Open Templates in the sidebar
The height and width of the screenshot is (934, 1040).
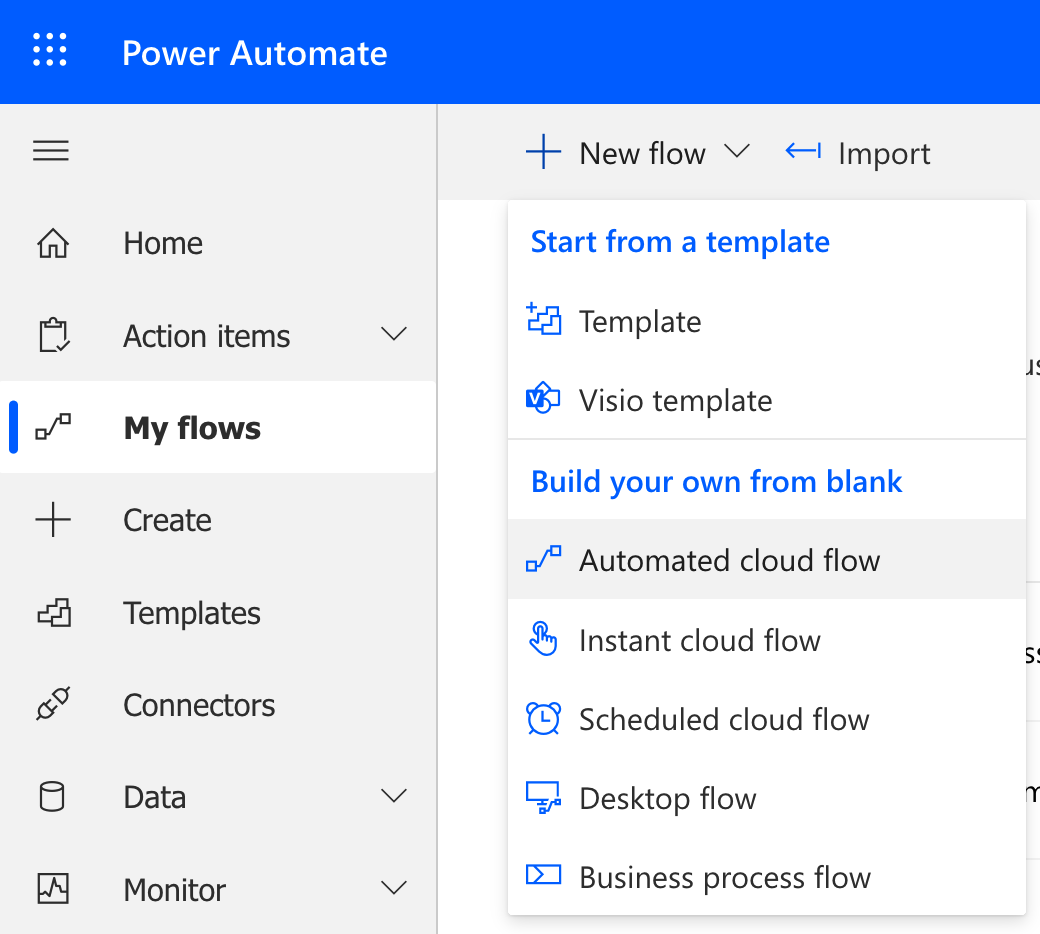(218, 612)
